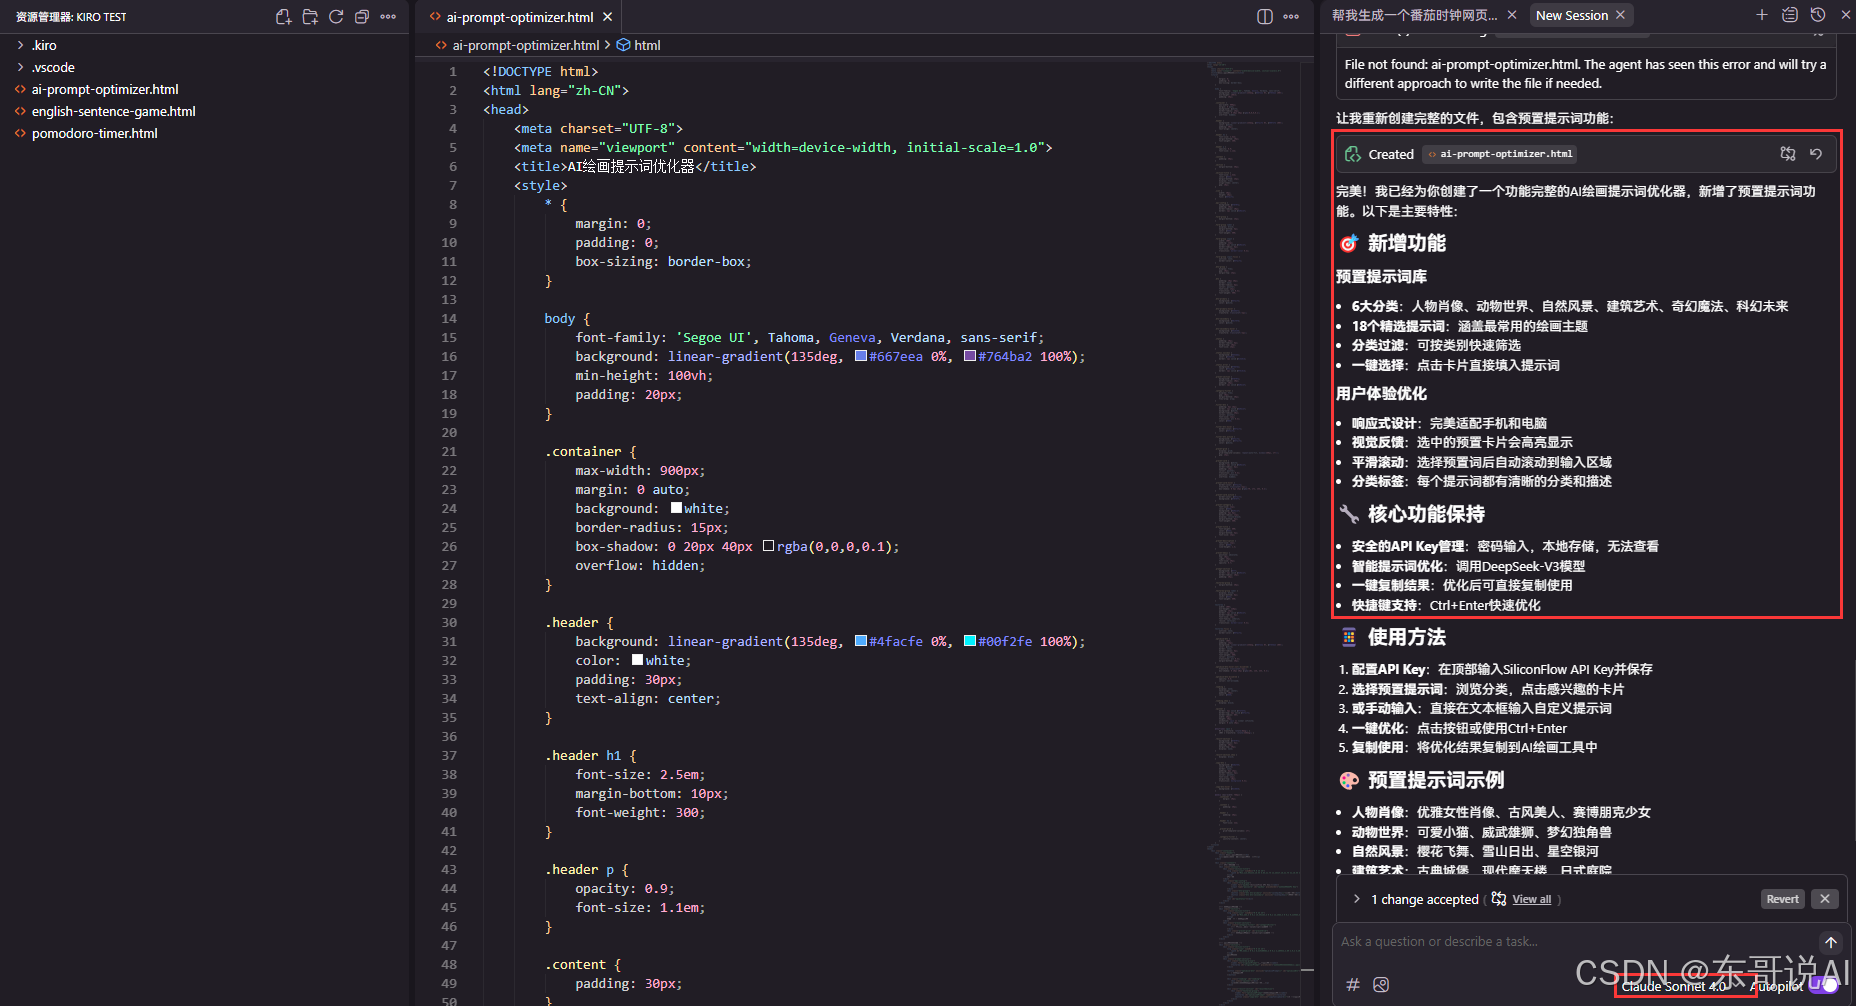Switch to the tomato timer chat tab

(x=1414, y=15)
